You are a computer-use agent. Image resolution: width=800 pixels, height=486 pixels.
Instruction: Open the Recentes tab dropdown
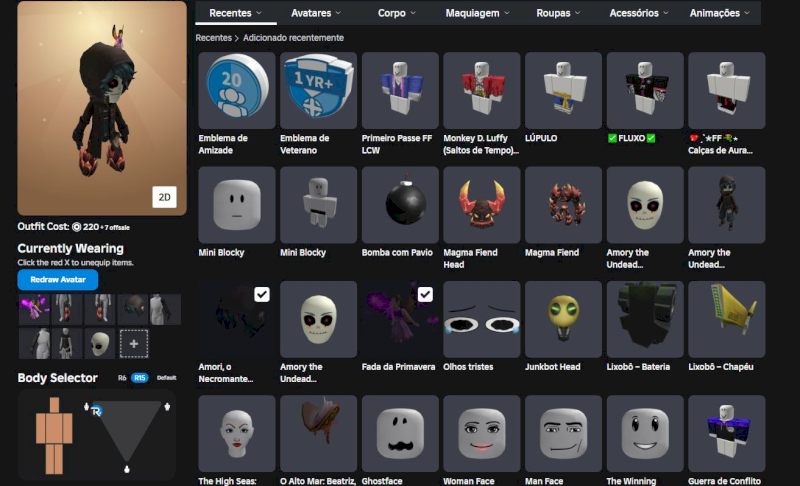tap(236, 13)
